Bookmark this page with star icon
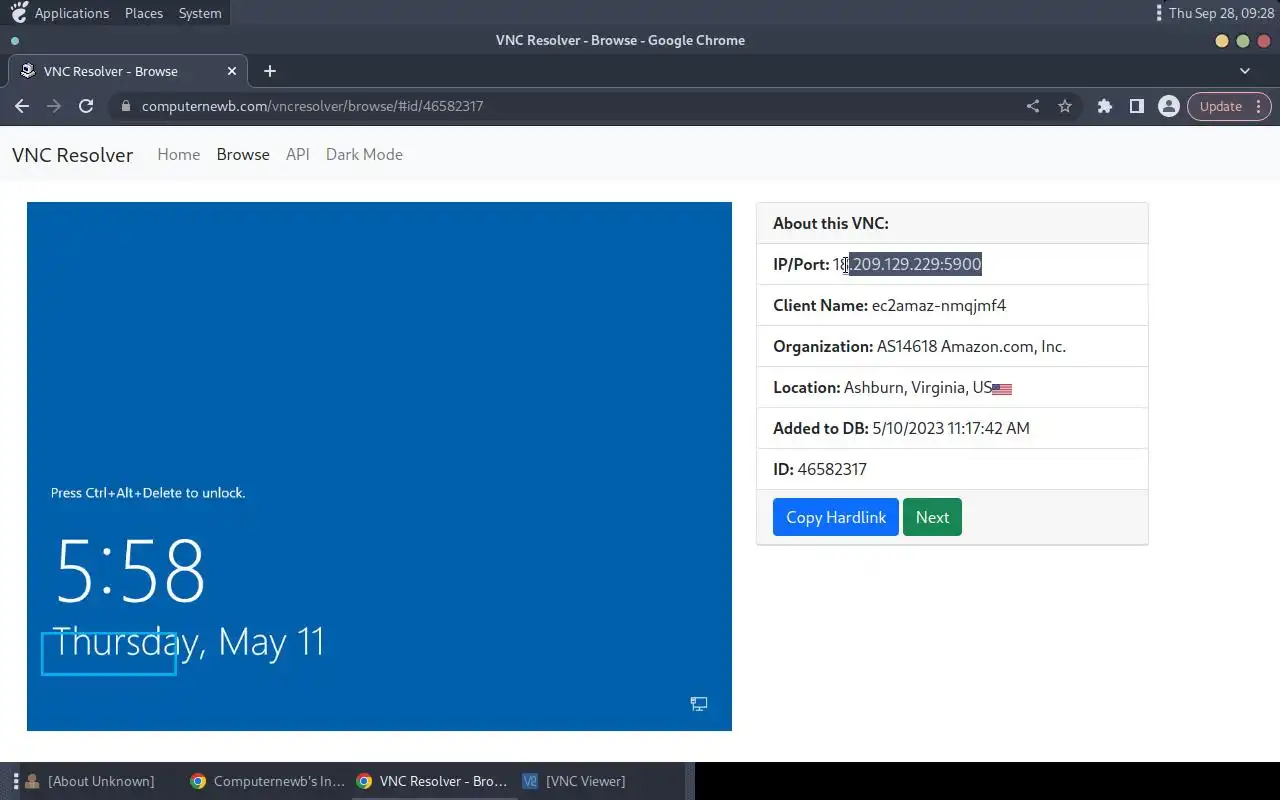This screenshot has height=800, width=1280. coord(1065,106)
